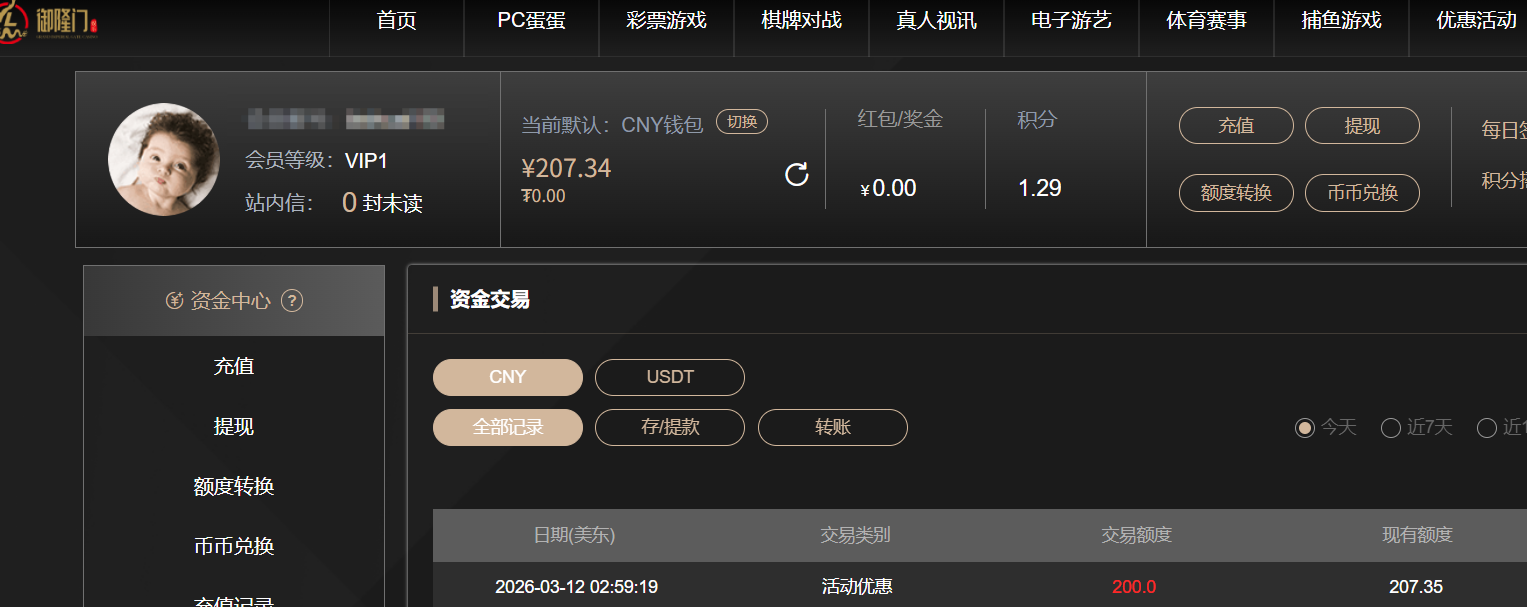The image size is (1527, 607).
Task: Select the CNY currency tab
Action: [x=508, y=378]
